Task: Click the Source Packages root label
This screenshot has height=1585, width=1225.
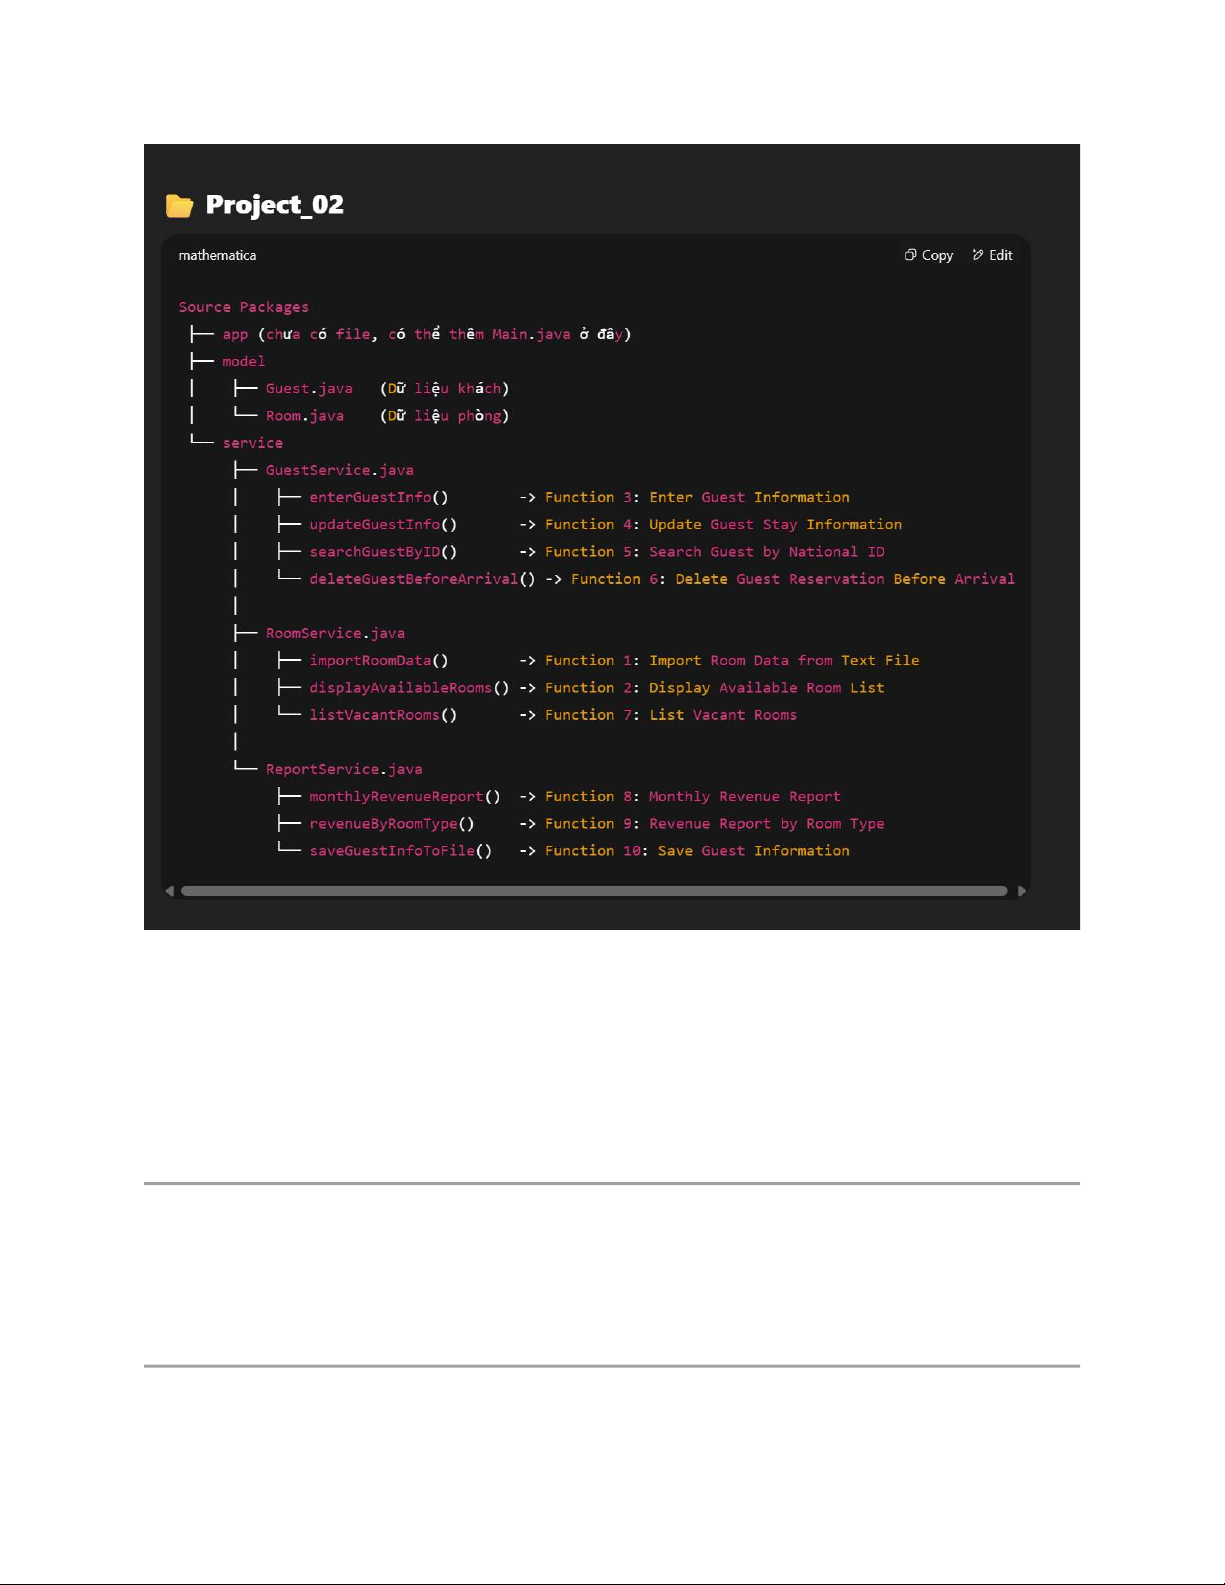Action: pyautogui.click(x=243, y=307)
